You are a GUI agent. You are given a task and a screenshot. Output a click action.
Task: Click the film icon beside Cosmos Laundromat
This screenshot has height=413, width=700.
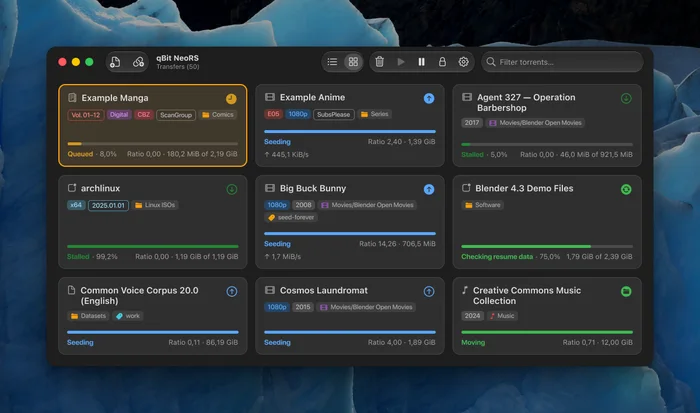(270, 290)
